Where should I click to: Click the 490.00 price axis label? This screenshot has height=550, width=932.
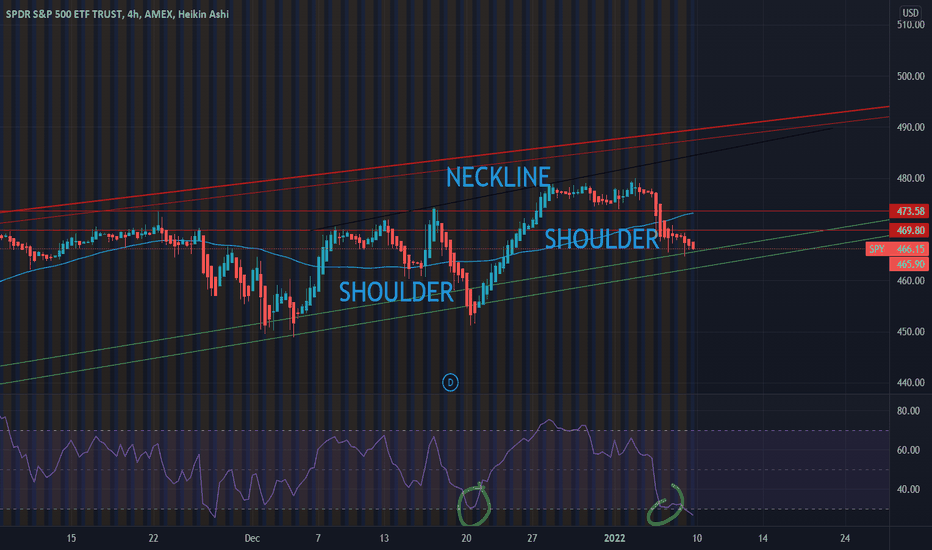[x=910, y=127]
